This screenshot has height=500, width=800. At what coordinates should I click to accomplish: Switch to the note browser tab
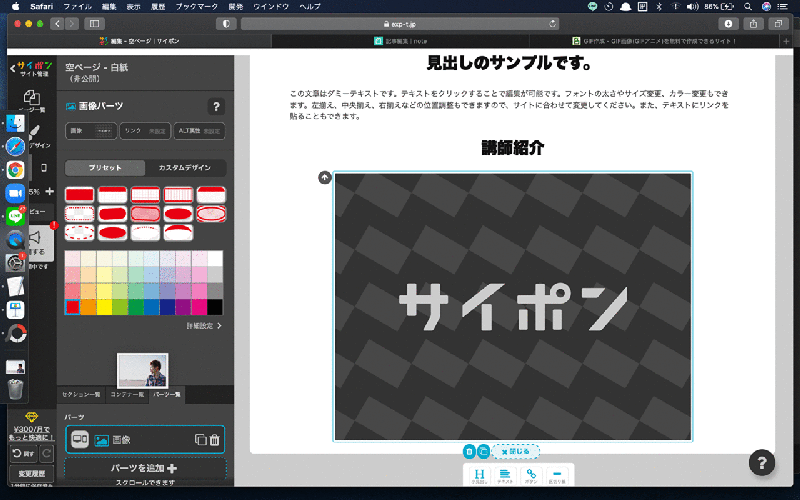click(401, 41)
